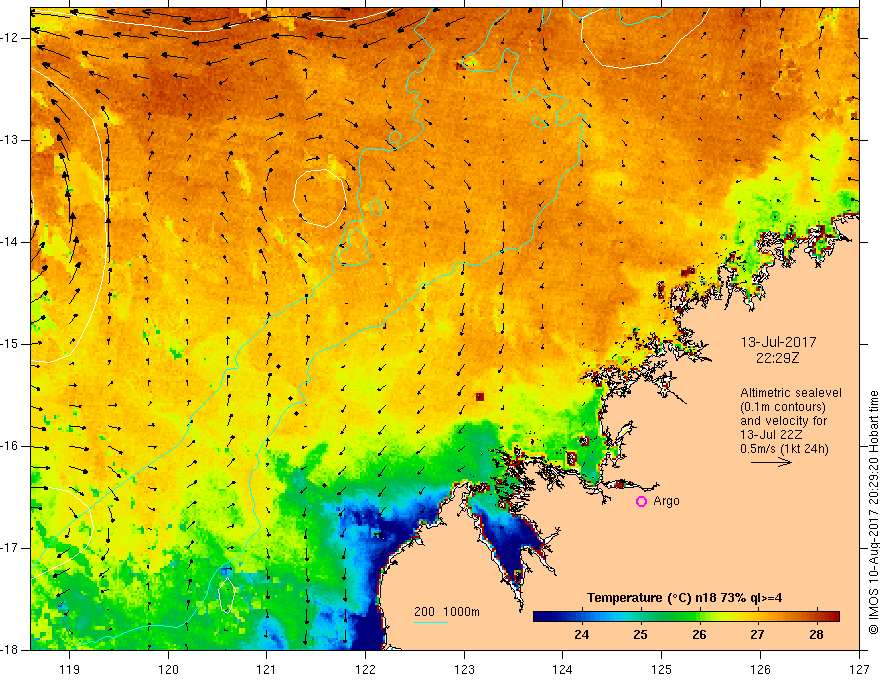Click latitude label -14
This screenshot has height=680, width=880.
(11, 242)
